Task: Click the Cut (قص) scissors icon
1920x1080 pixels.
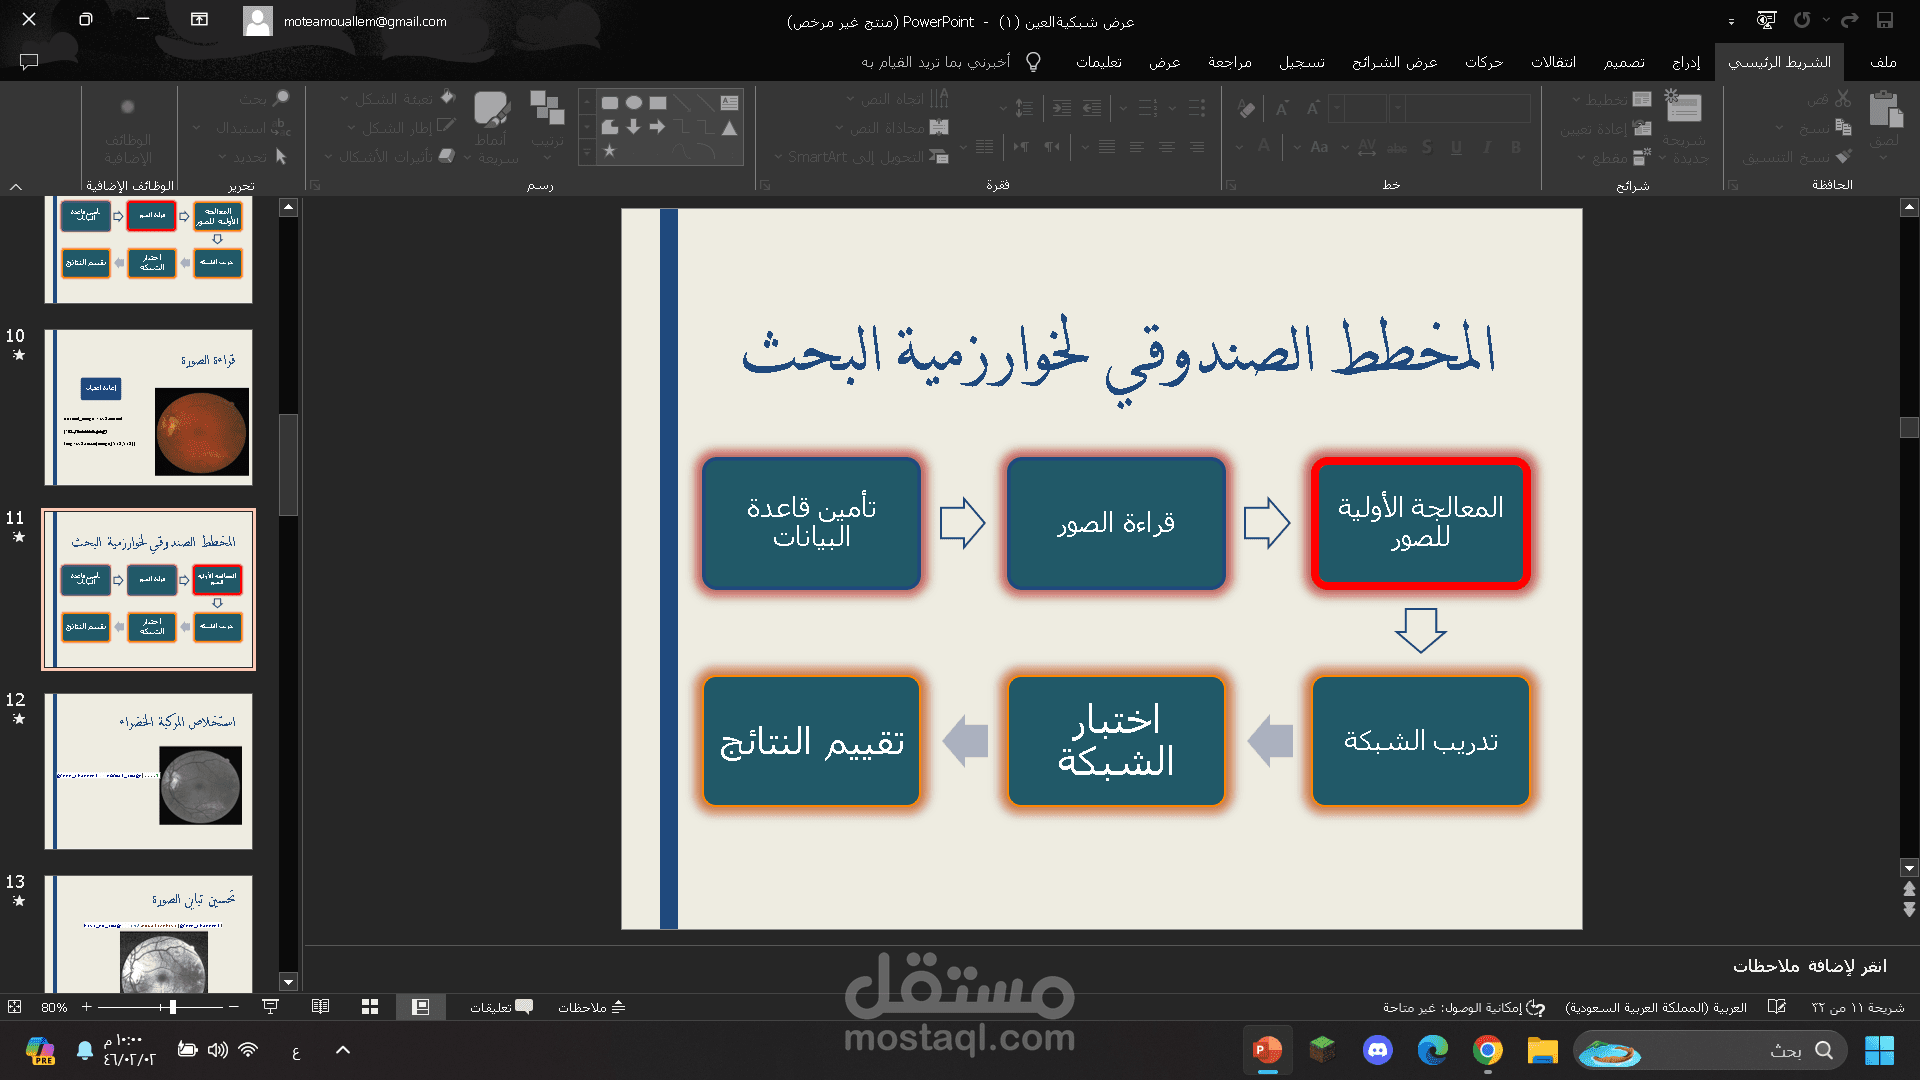Action: click(1843, 99)
